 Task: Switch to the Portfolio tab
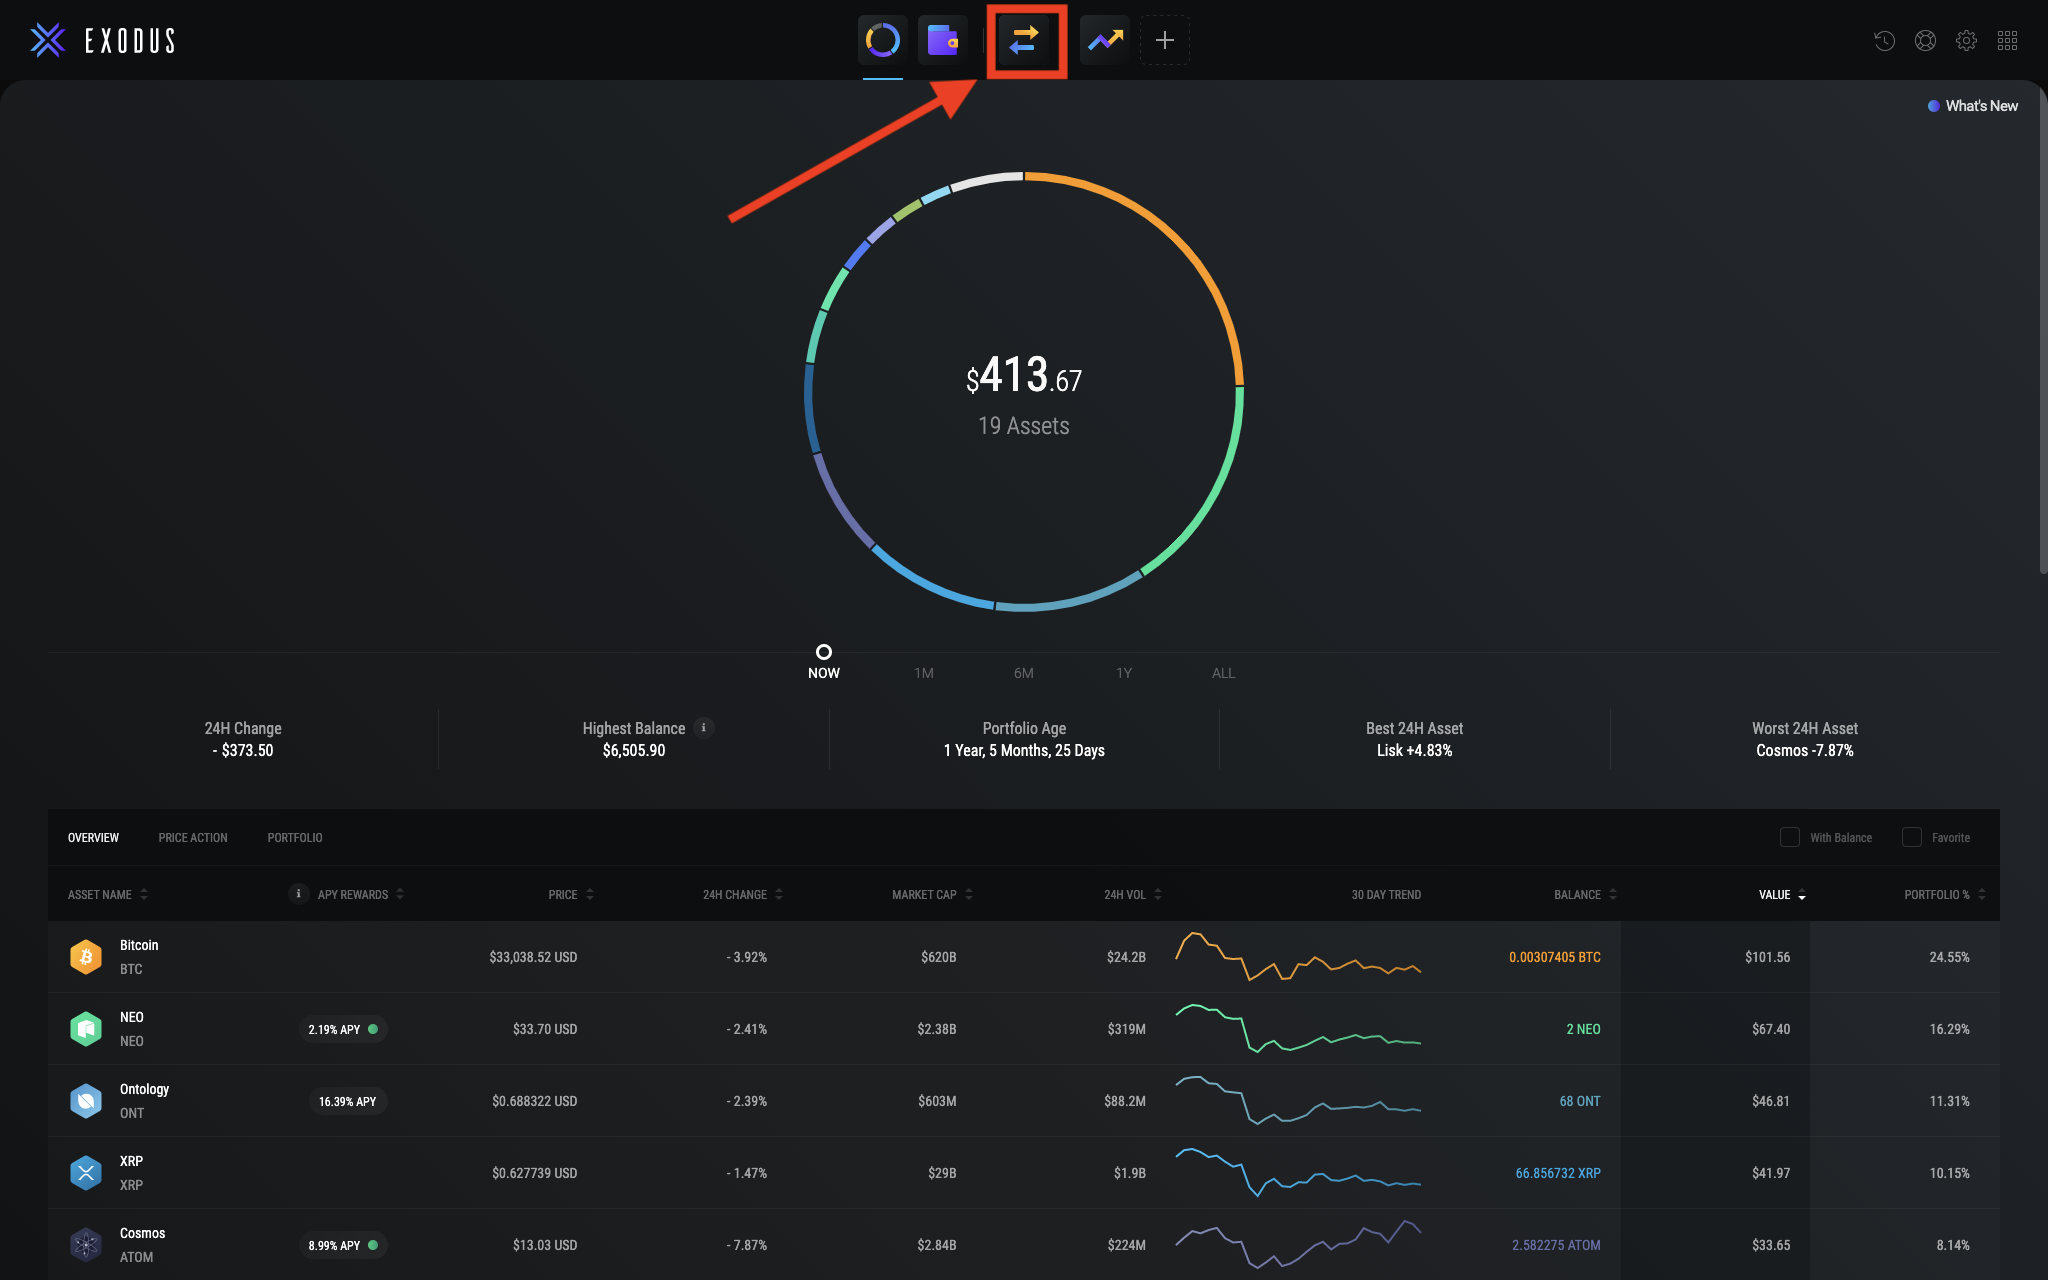[x=295, y=837]
